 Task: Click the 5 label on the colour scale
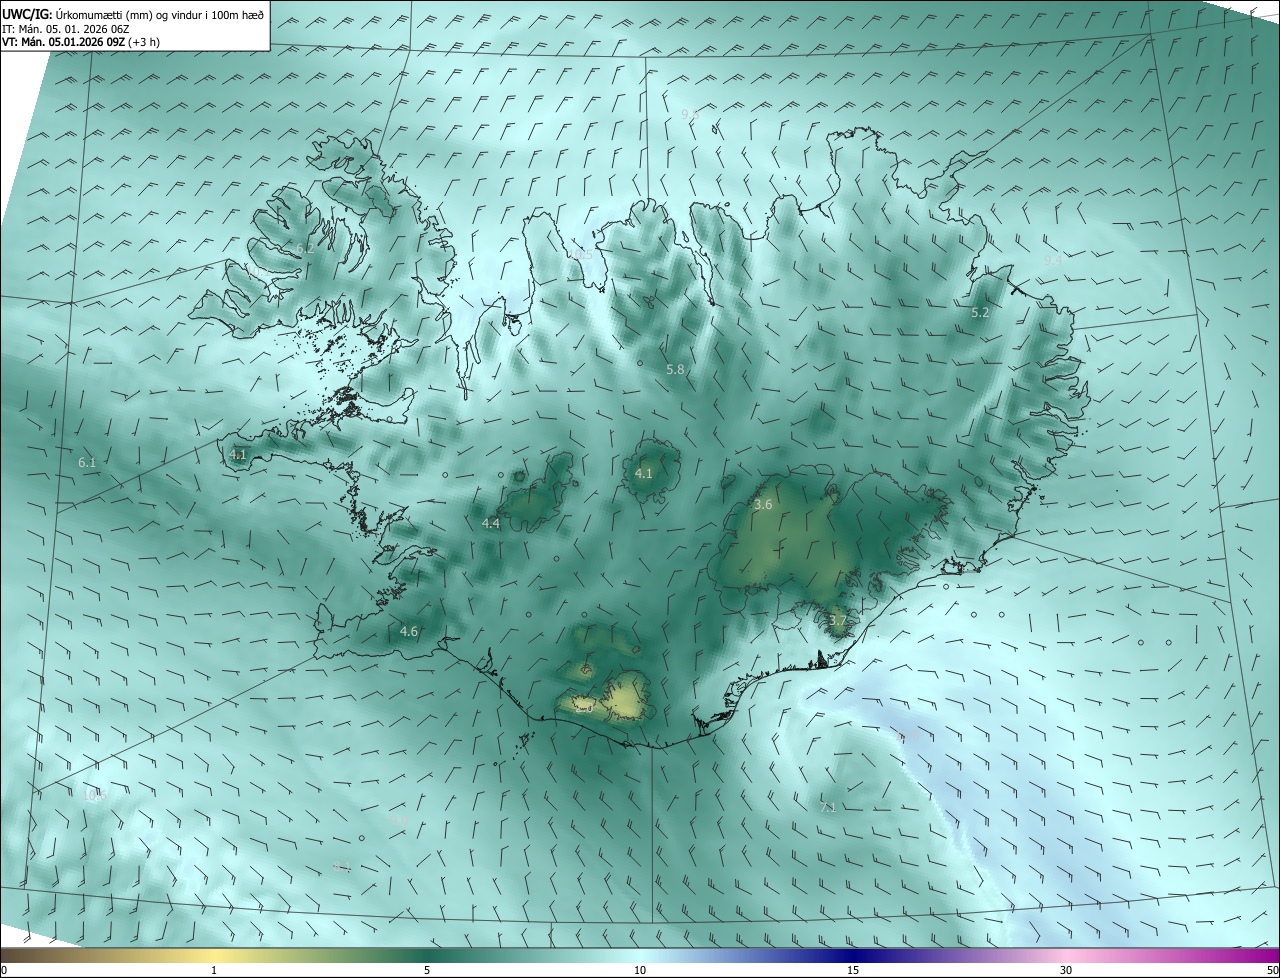click(427, 971)
